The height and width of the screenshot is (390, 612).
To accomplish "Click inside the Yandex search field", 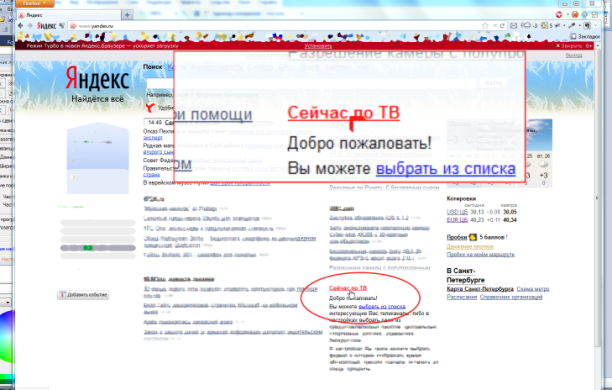I will point(311,83).
